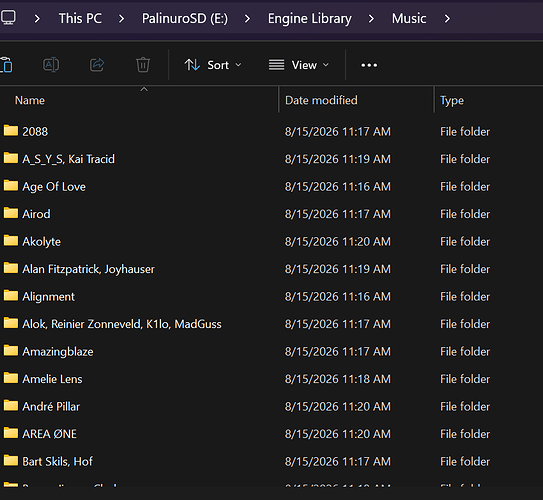This screenshot has width=543, height=500.
Task: Navigate to Engine Library breadcrumb
Action: point(310,18)
